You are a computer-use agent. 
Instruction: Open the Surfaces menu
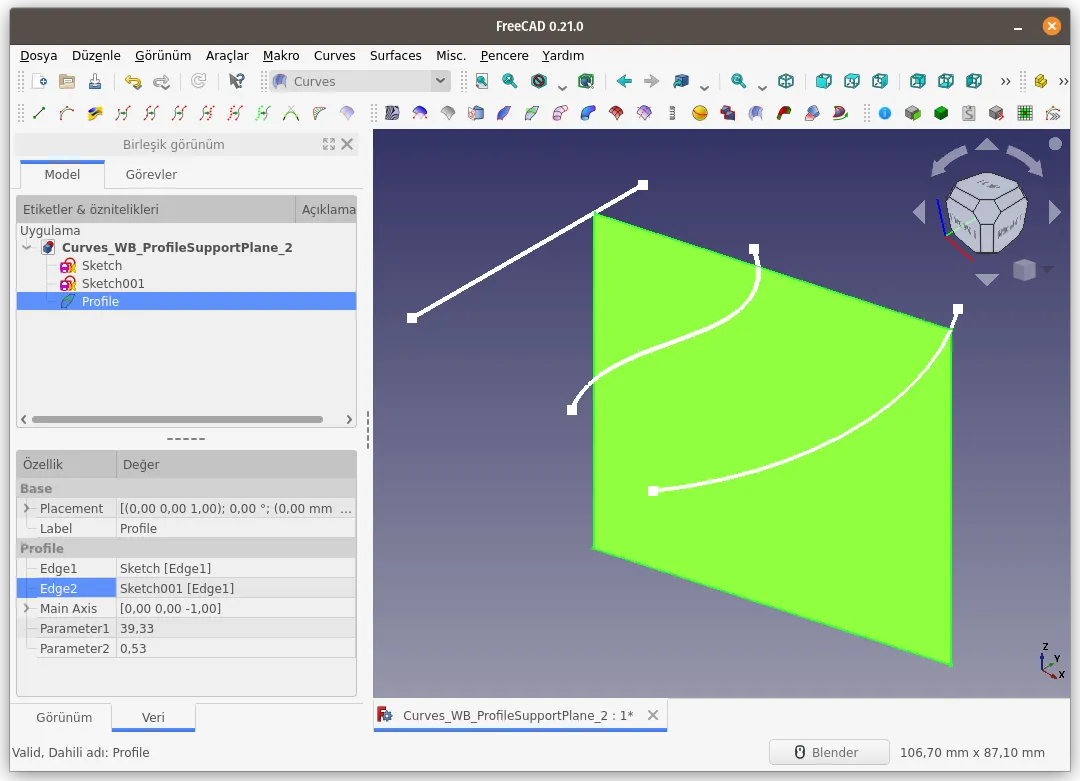click(x=395, y=56)
